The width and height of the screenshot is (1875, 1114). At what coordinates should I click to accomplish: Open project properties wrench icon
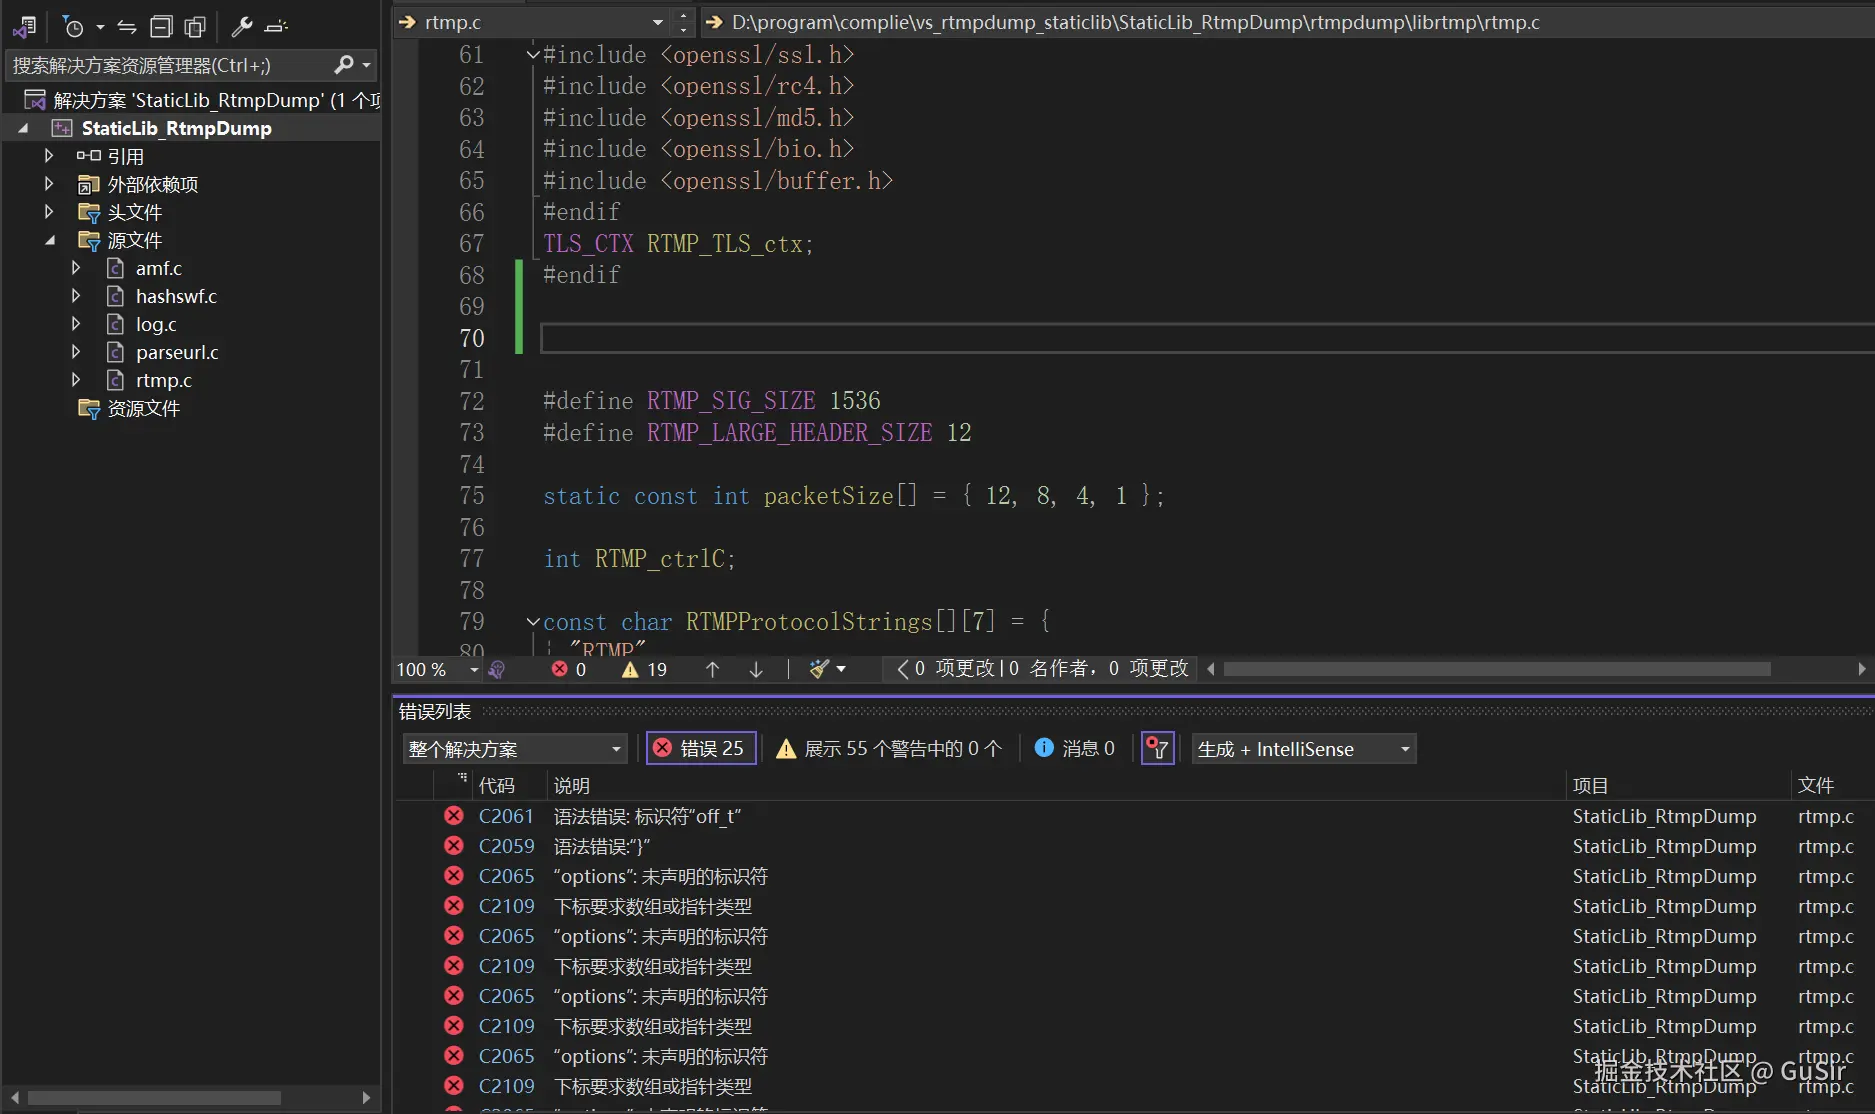click(242, 26)
